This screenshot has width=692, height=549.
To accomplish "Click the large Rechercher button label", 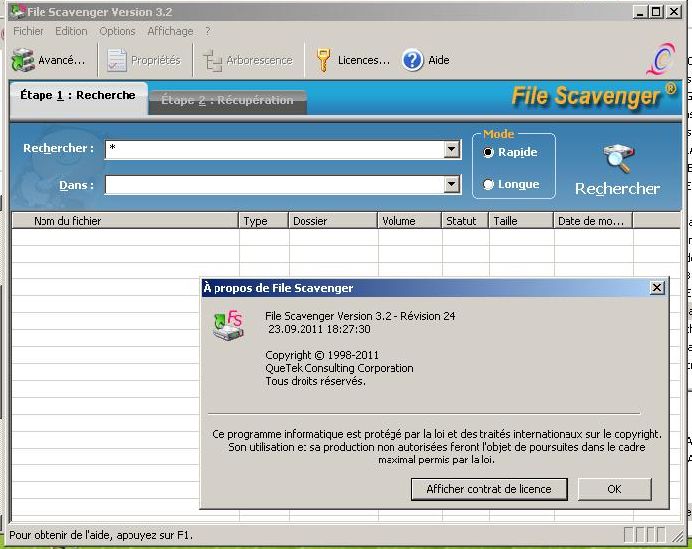I will [617, 188].
